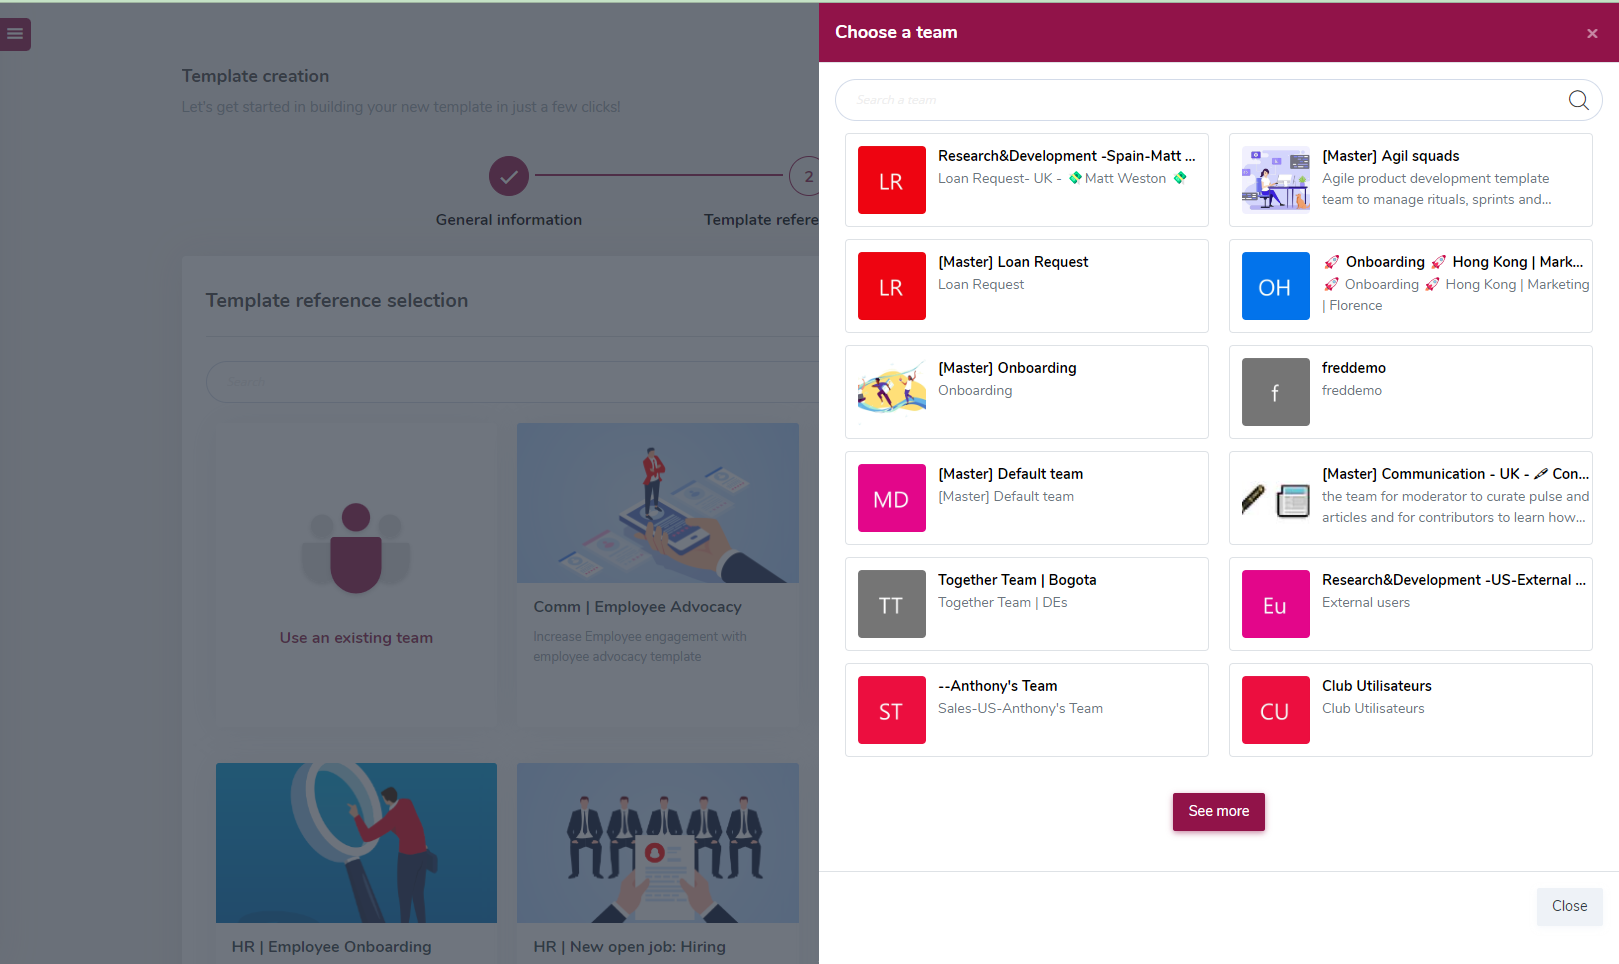Click the General information step label
The image size is (1619, 964).
[508, 220]
